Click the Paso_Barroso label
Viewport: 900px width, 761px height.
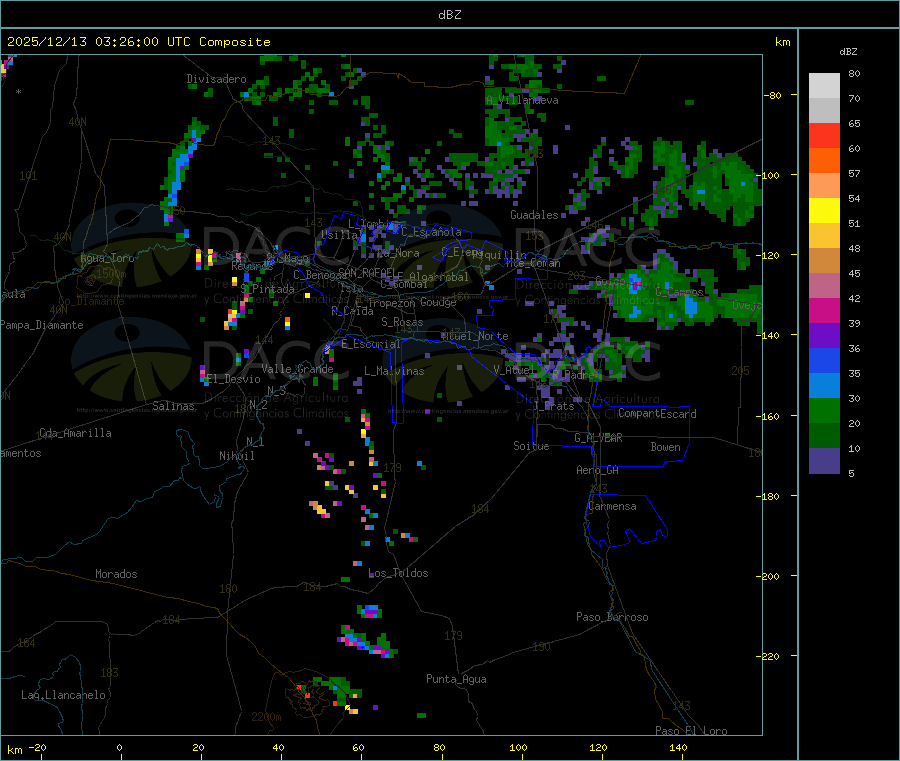[x=612, y=618]
